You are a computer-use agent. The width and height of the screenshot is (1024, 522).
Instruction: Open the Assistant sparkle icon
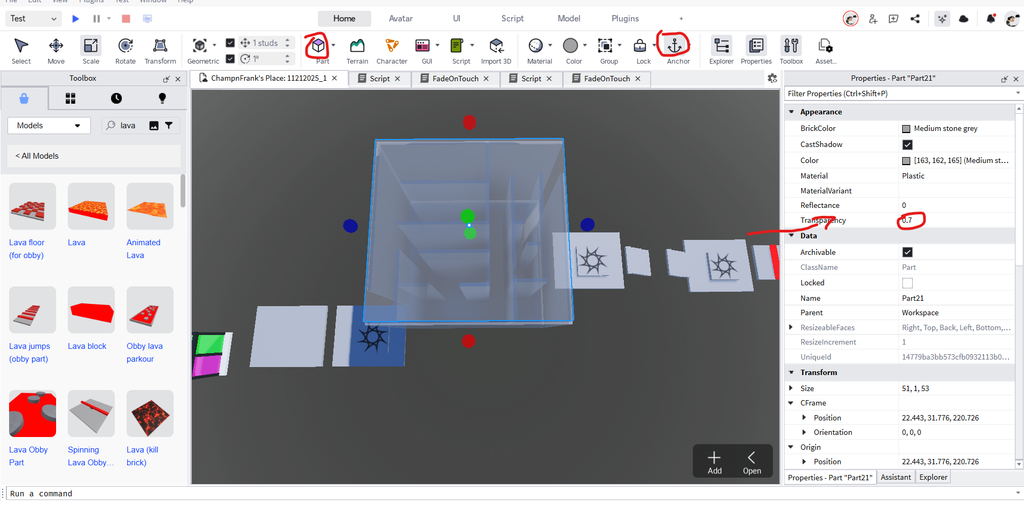click(x=942, y=19)
